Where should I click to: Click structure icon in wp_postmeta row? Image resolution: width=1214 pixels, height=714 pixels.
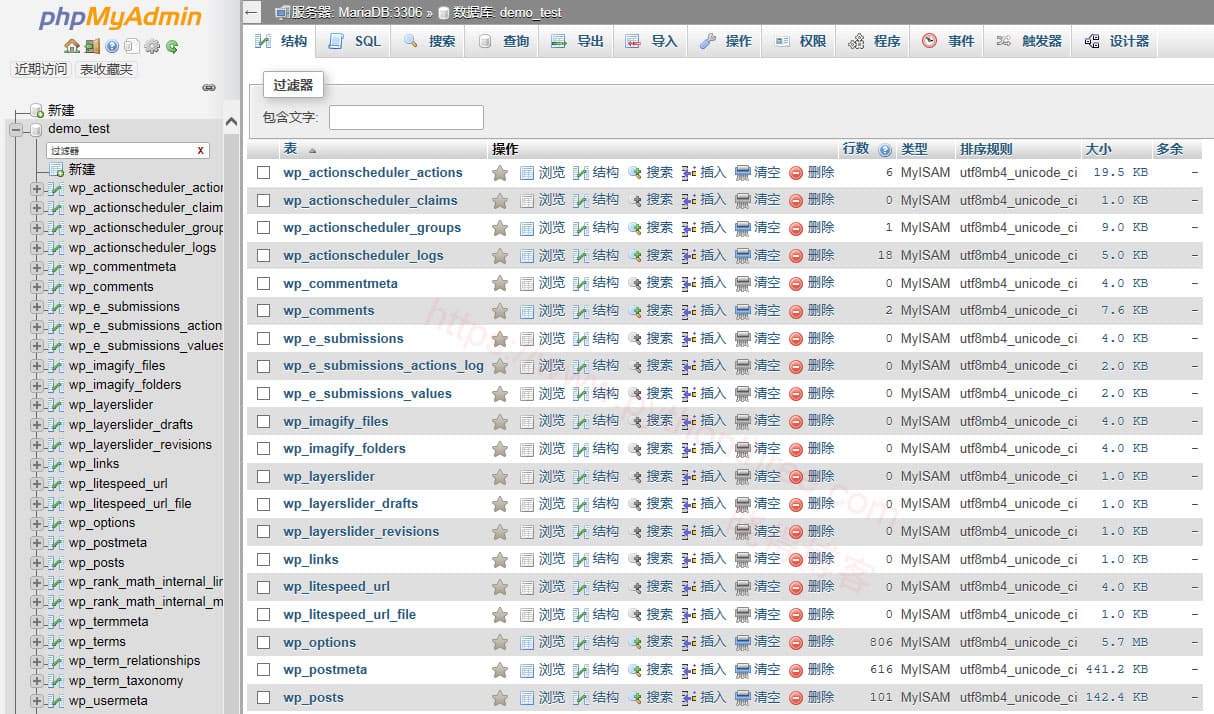(581, 670)
